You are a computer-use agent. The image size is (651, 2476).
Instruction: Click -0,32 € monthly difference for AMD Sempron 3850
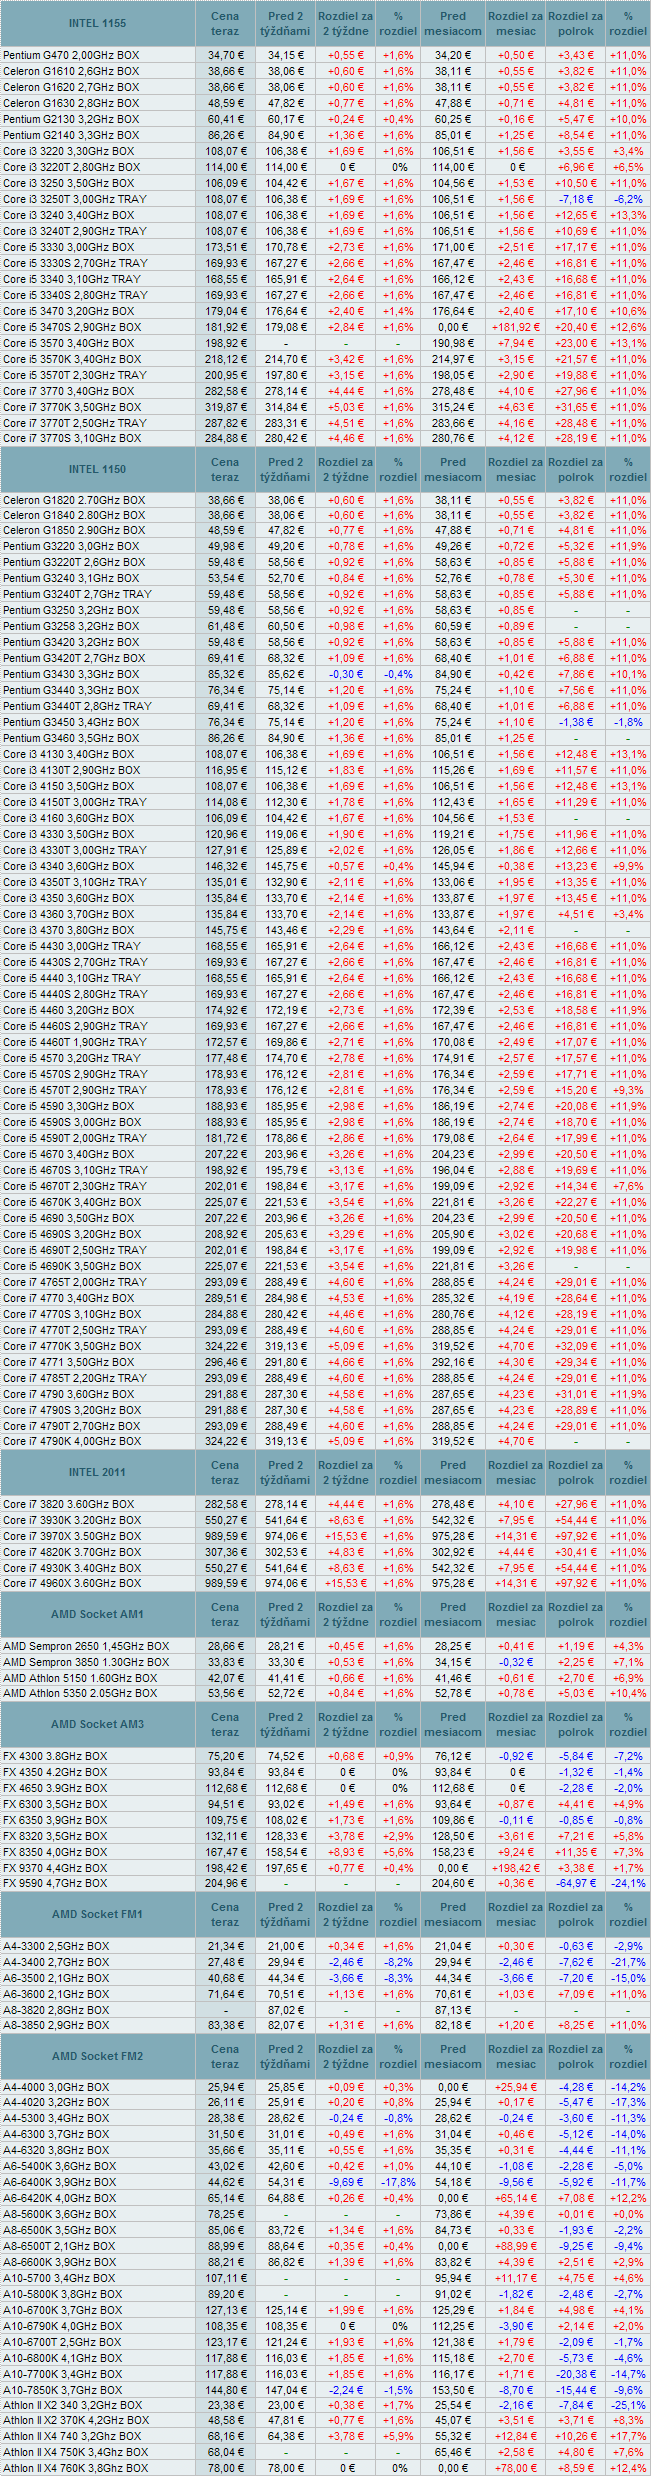pos(516,1662)
